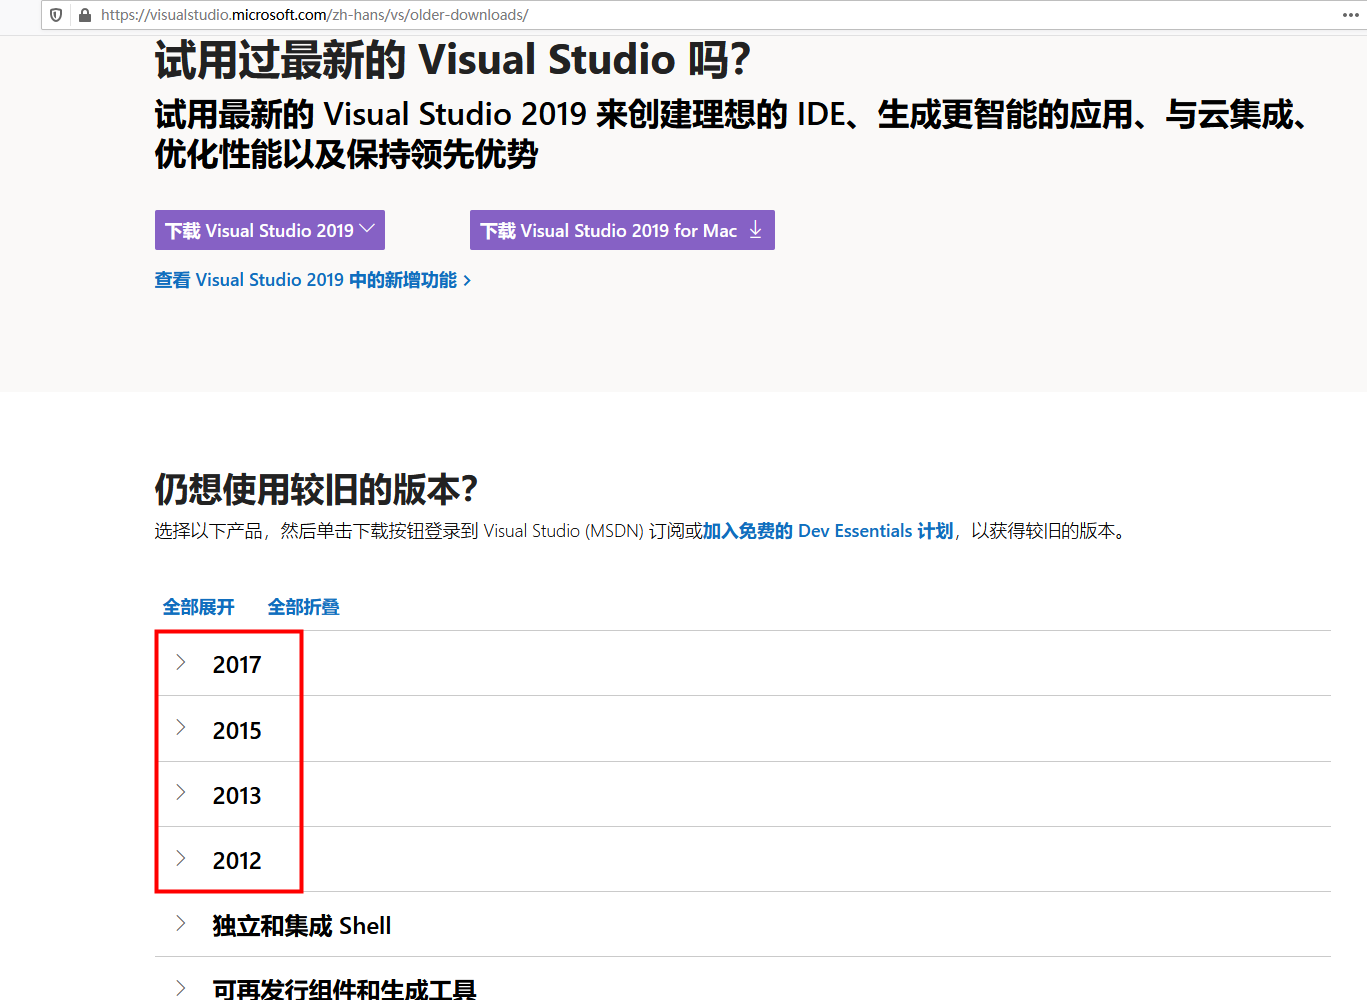This screenshot has height=1000, width=1367.
Task: Select the 2013 version label
Action: point(237,796)
